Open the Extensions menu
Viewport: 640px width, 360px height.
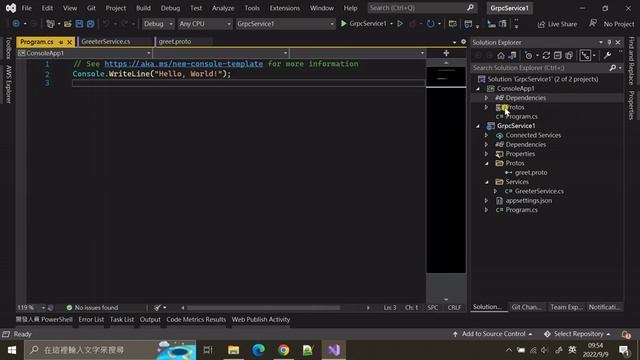pyautogui.click(x=284, y=8)
